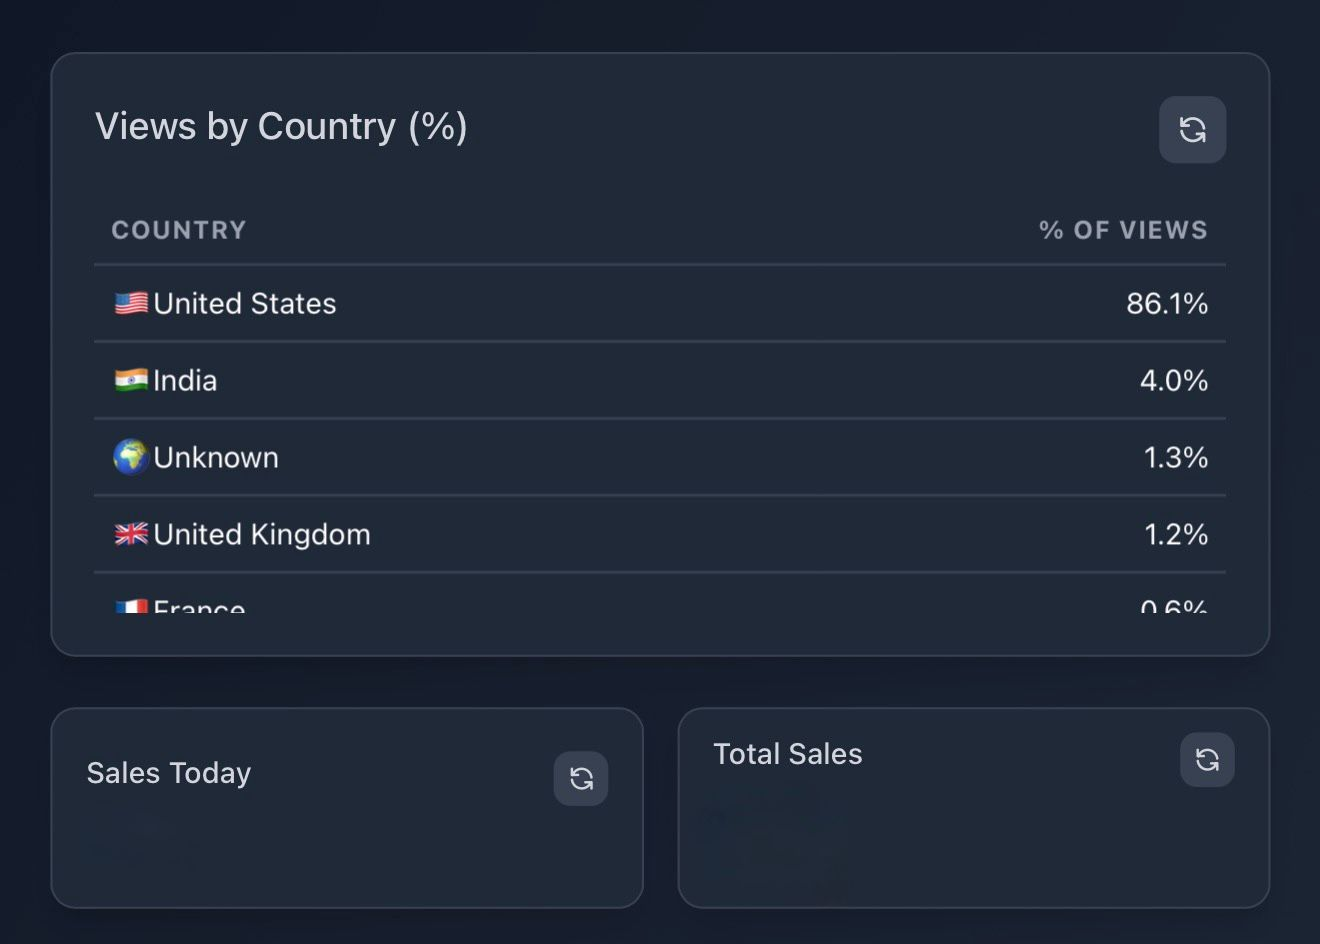Screen dimensions: 1320x944
Task: Click the United Kingdom flag icon
Action: click(131, 534)
